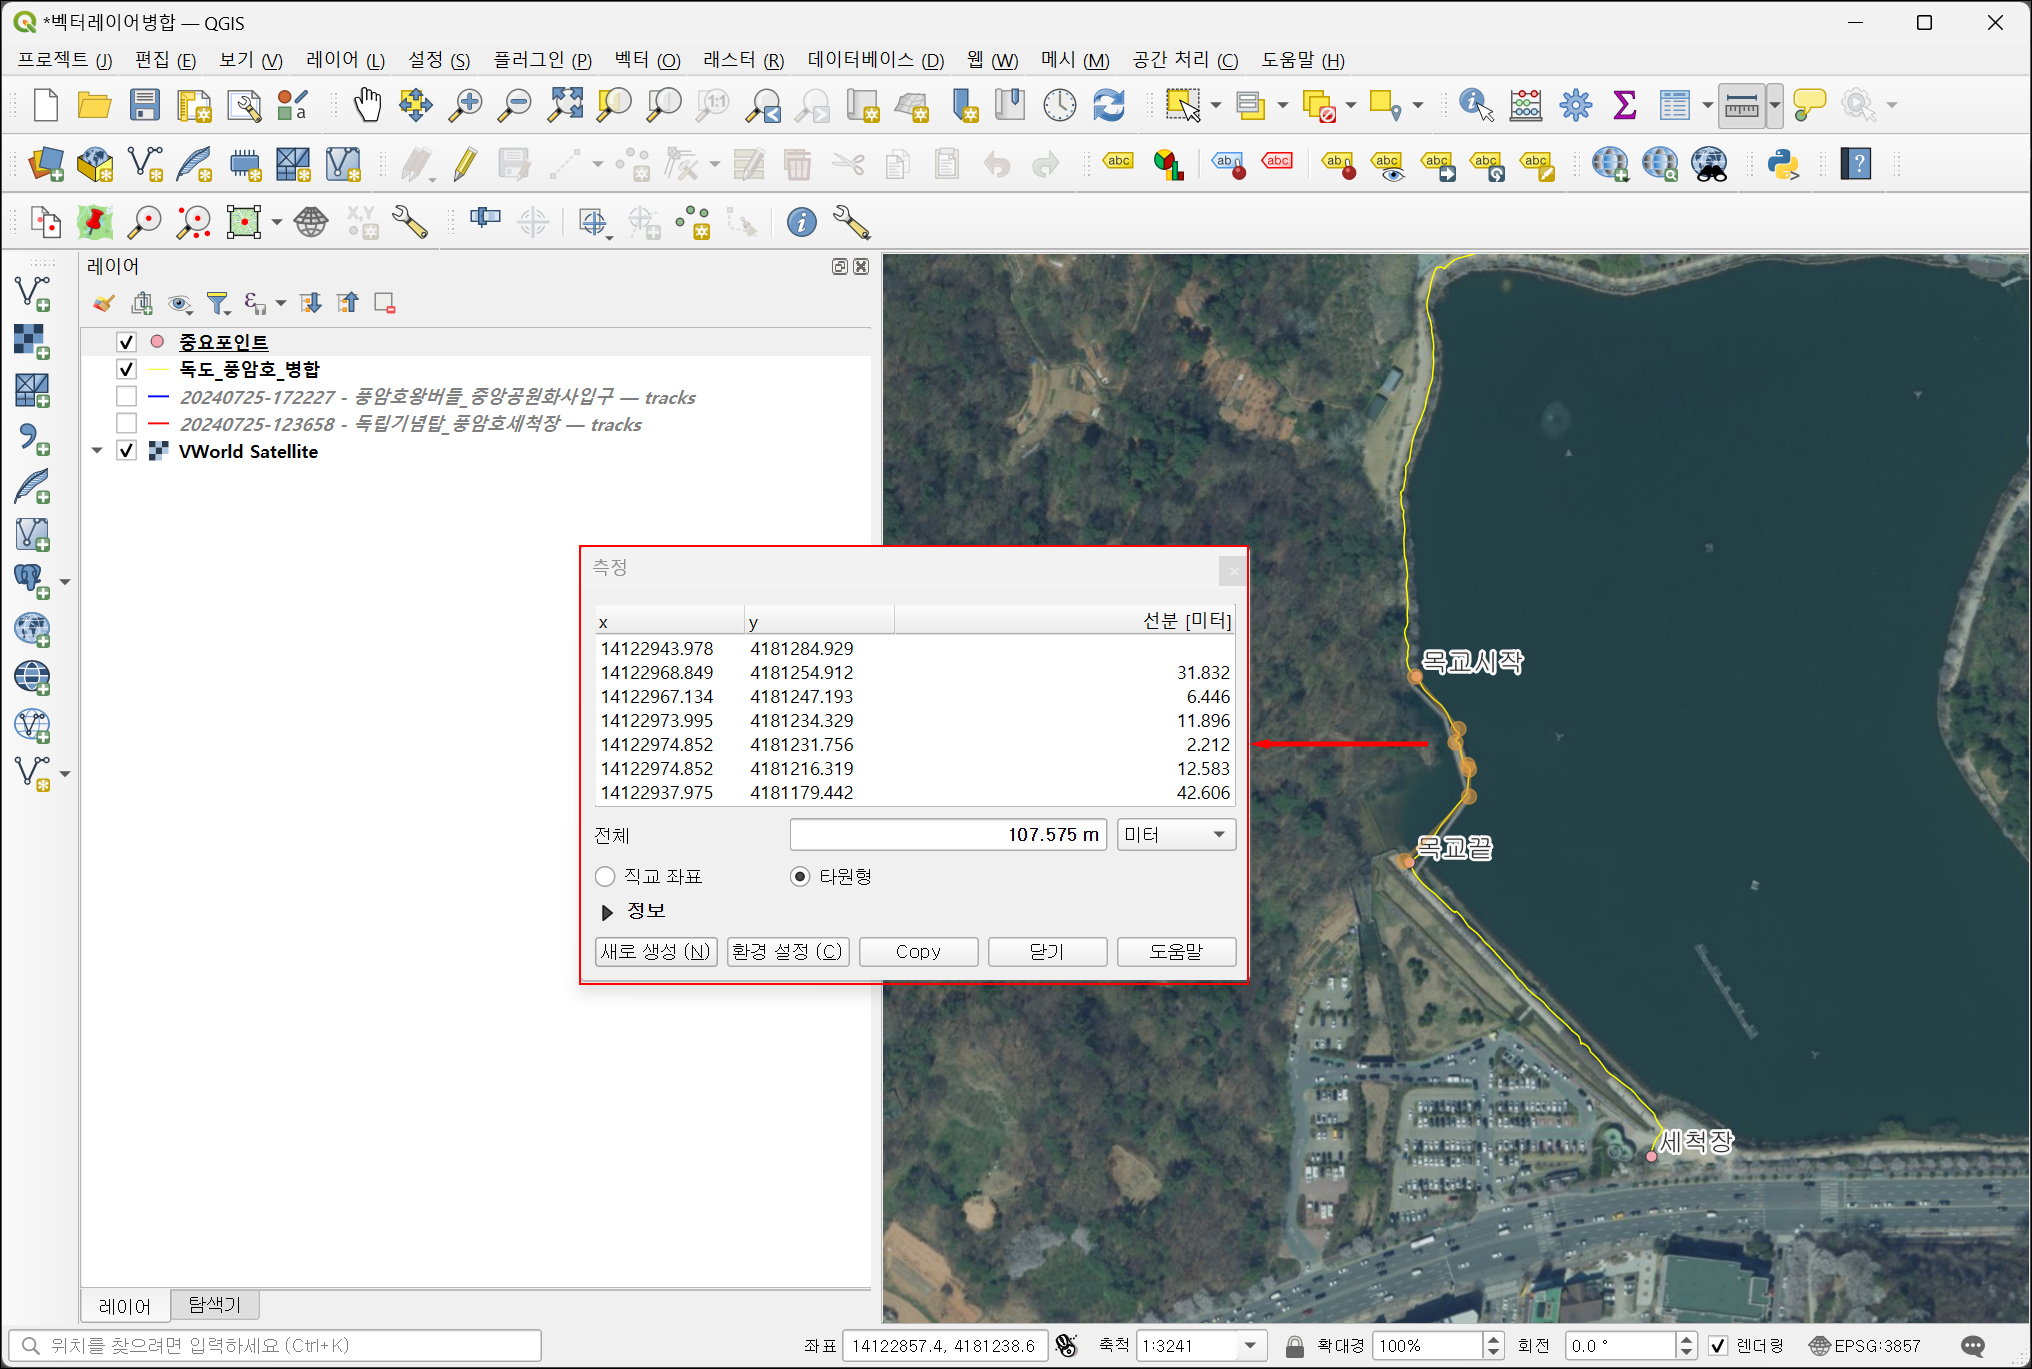Toggle visibility of 중요포인트 layer
Screen dimensions: 2032x1369
(x=126, y=342)
